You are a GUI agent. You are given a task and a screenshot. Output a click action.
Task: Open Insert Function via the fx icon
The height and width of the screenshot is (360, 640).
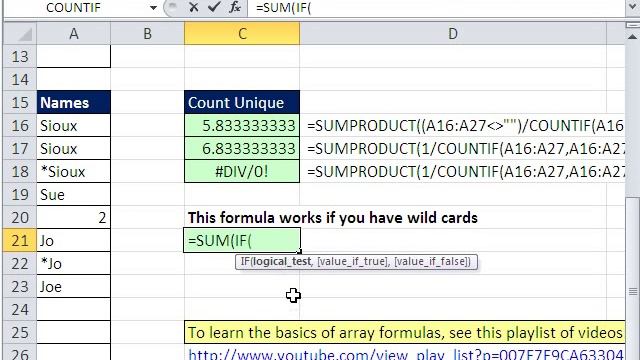[x=235, y=7]
